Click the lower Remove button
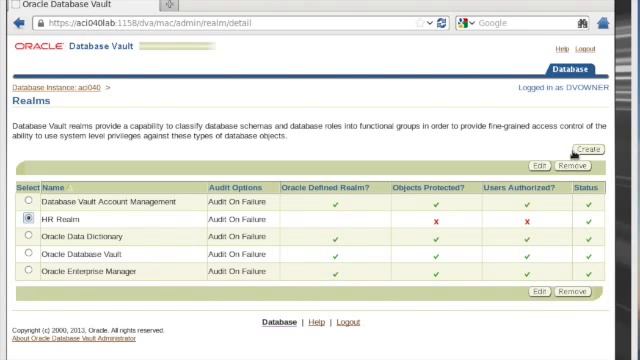Viewport: 640px width, 360px height. tap(572, 291)
